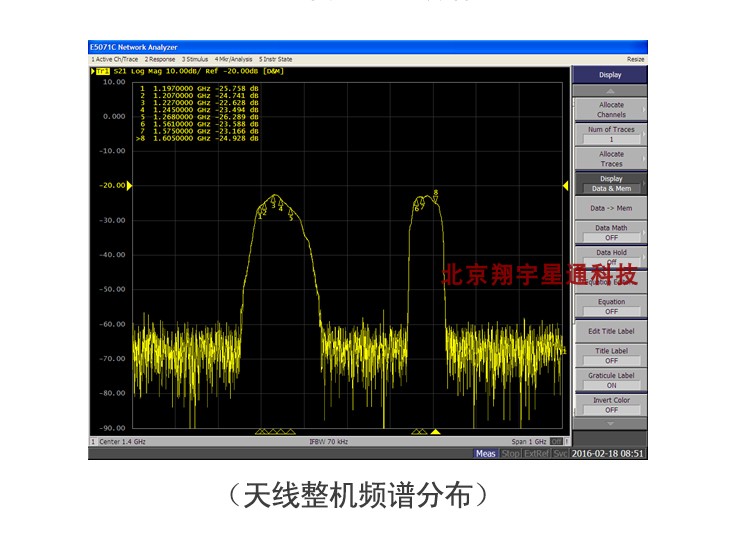Click marker 5 row 1.2680000 GHz -26.289 dB
The height and width of the screenshot is (545, 750).
coord(199,117)
